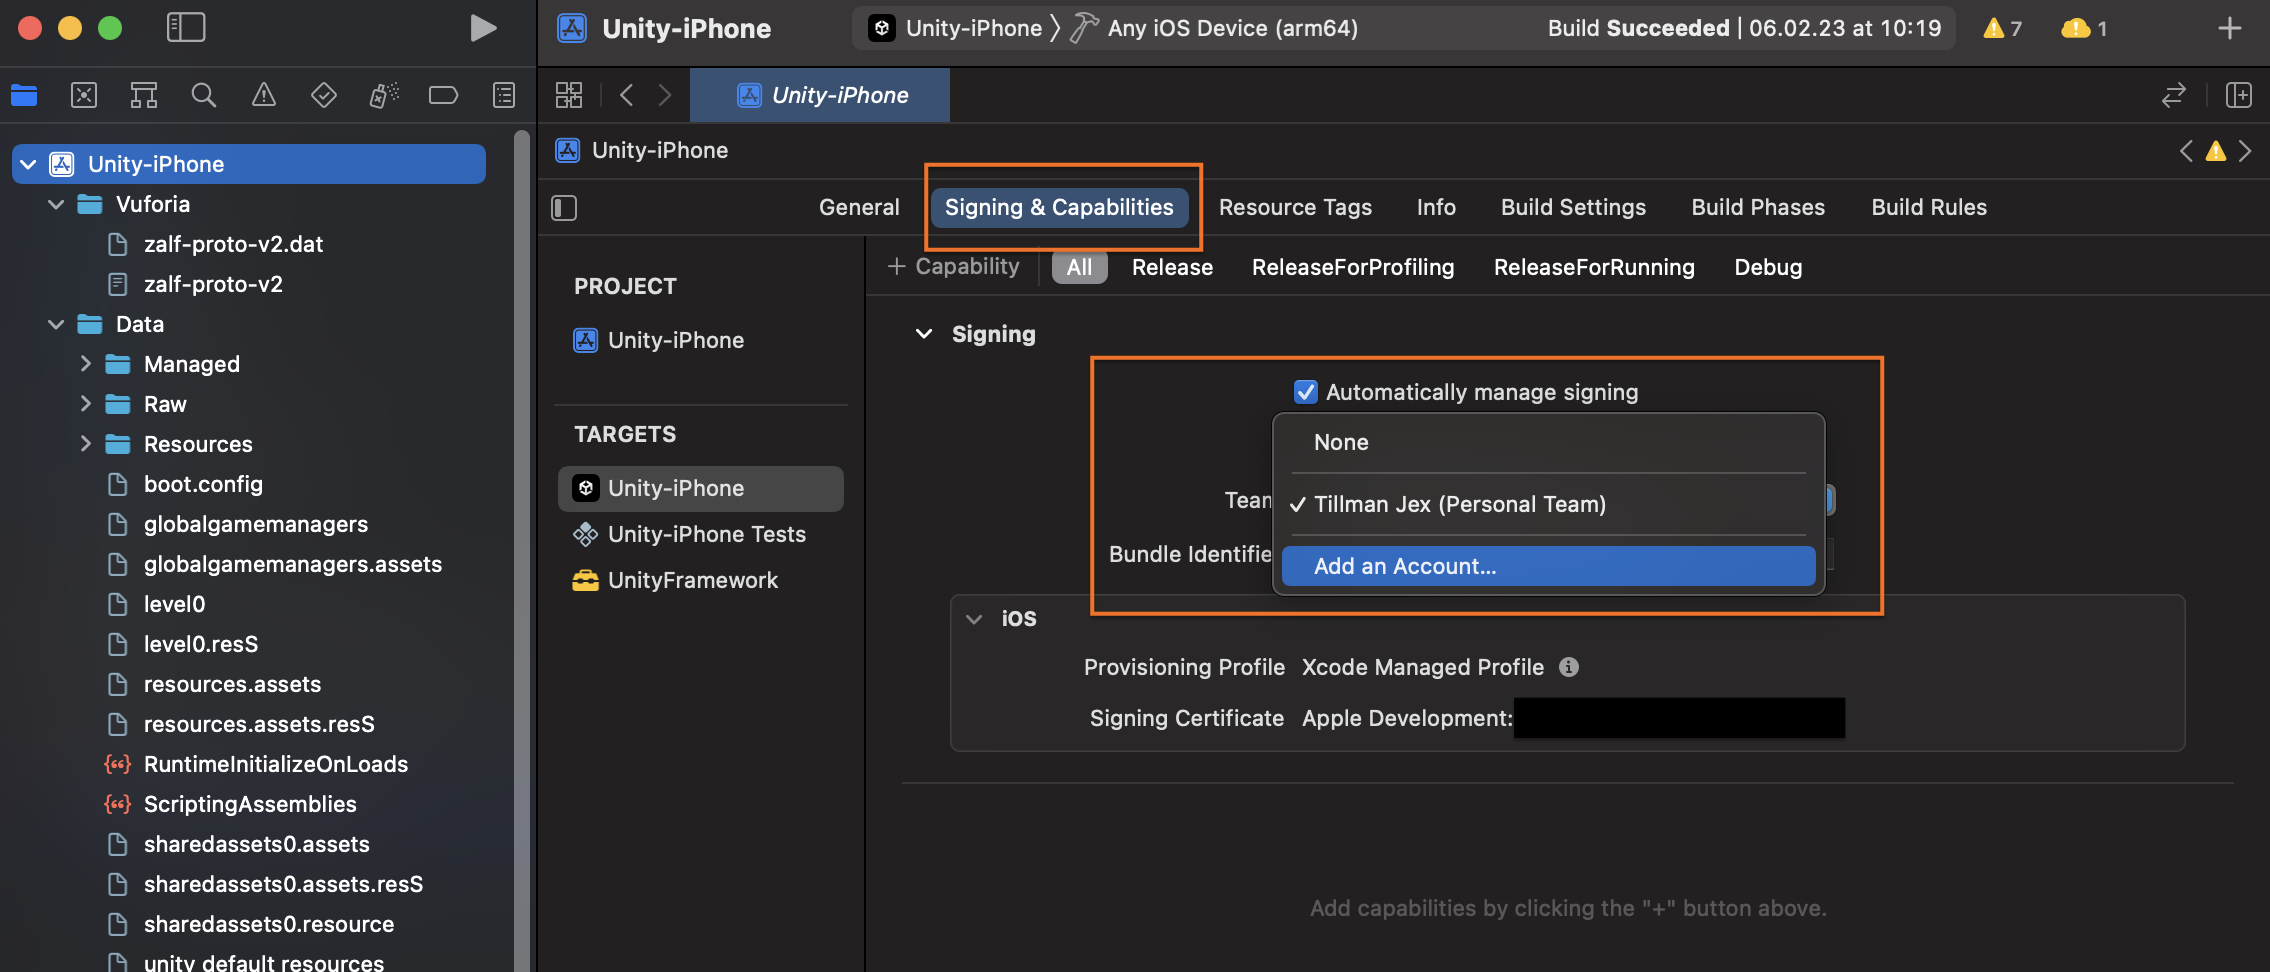Open the Test navigator diamond icon

(324, 95)
